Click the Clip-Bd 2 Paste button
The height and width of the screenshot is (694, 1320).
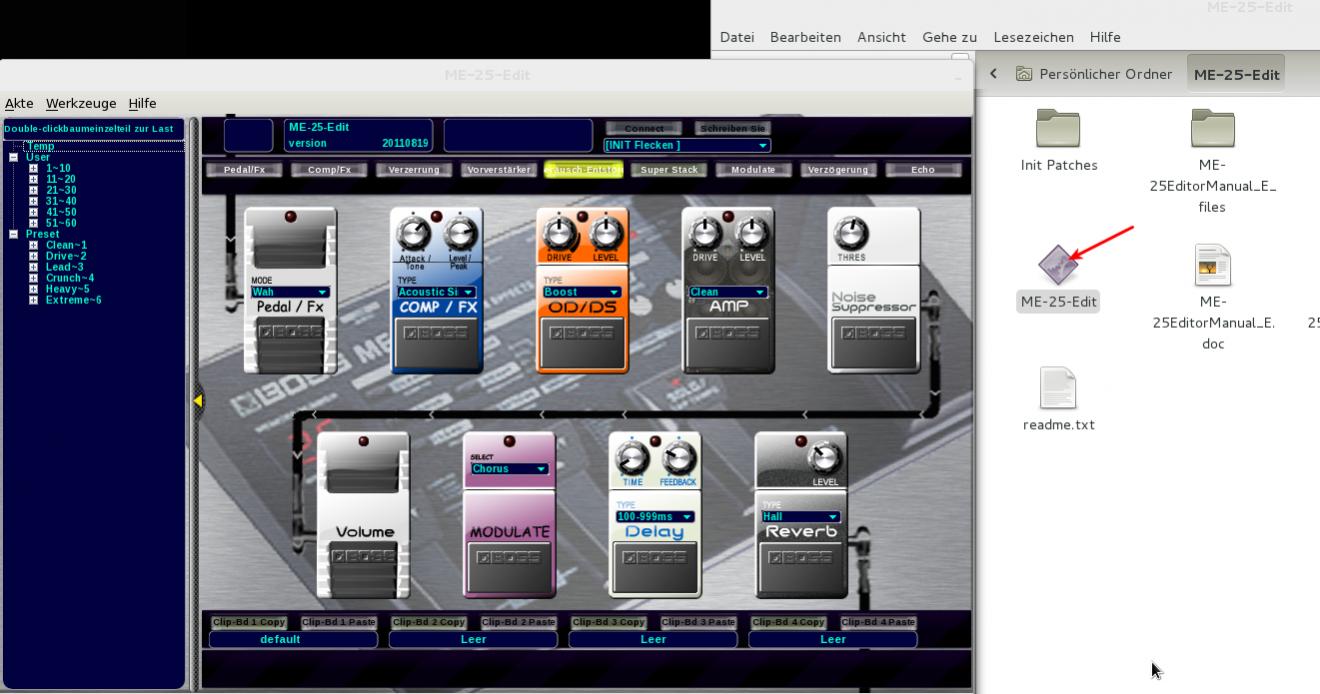[518, 622]
